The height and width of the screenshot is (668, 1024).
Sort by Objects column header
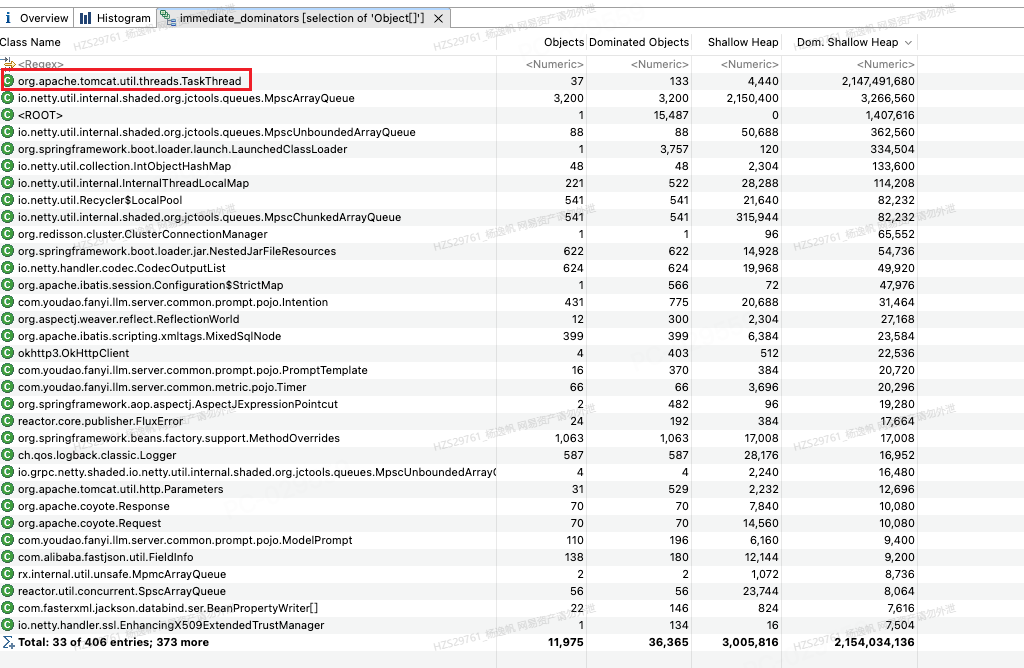click(x=564, y=42)
